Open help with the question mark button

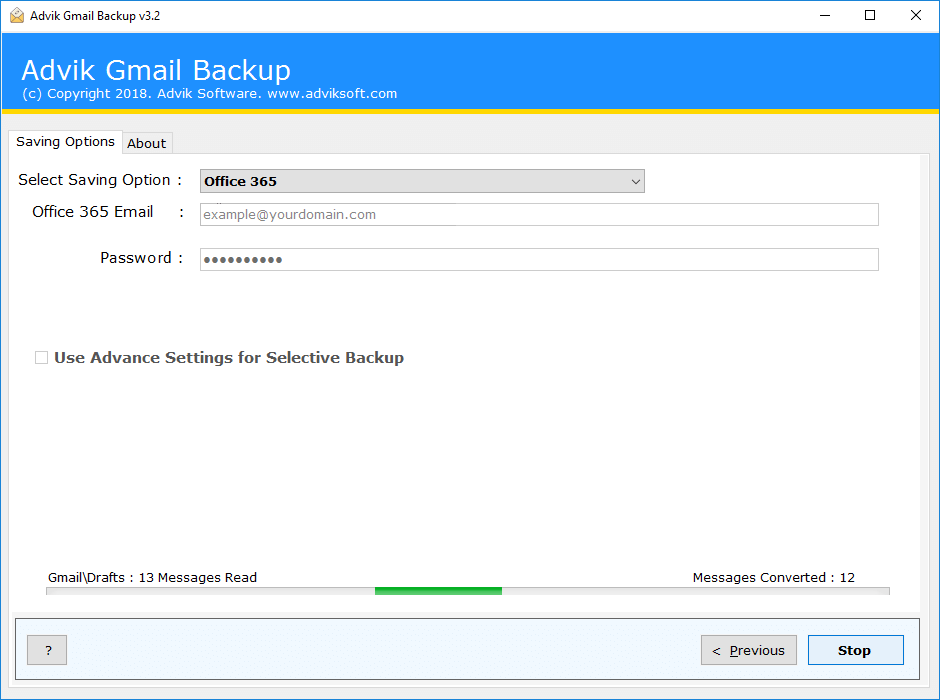point(47,650)
